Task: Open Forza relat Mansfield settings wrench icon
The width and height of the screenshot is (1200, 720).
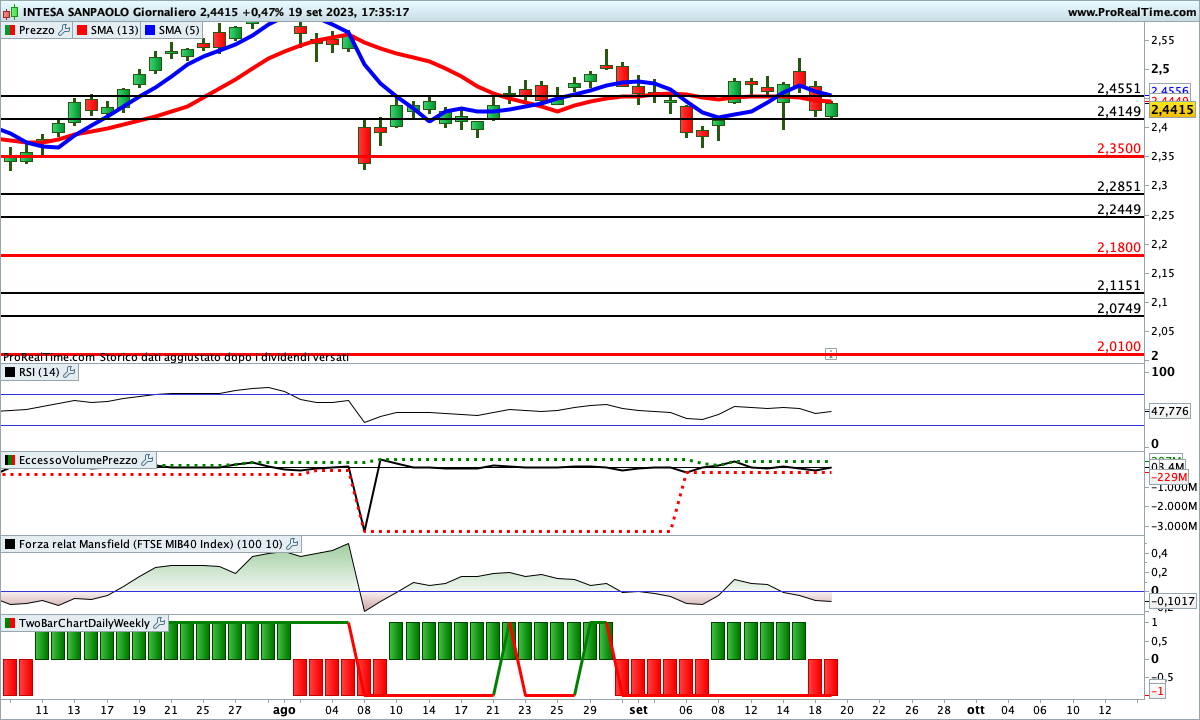Action: 292,544
